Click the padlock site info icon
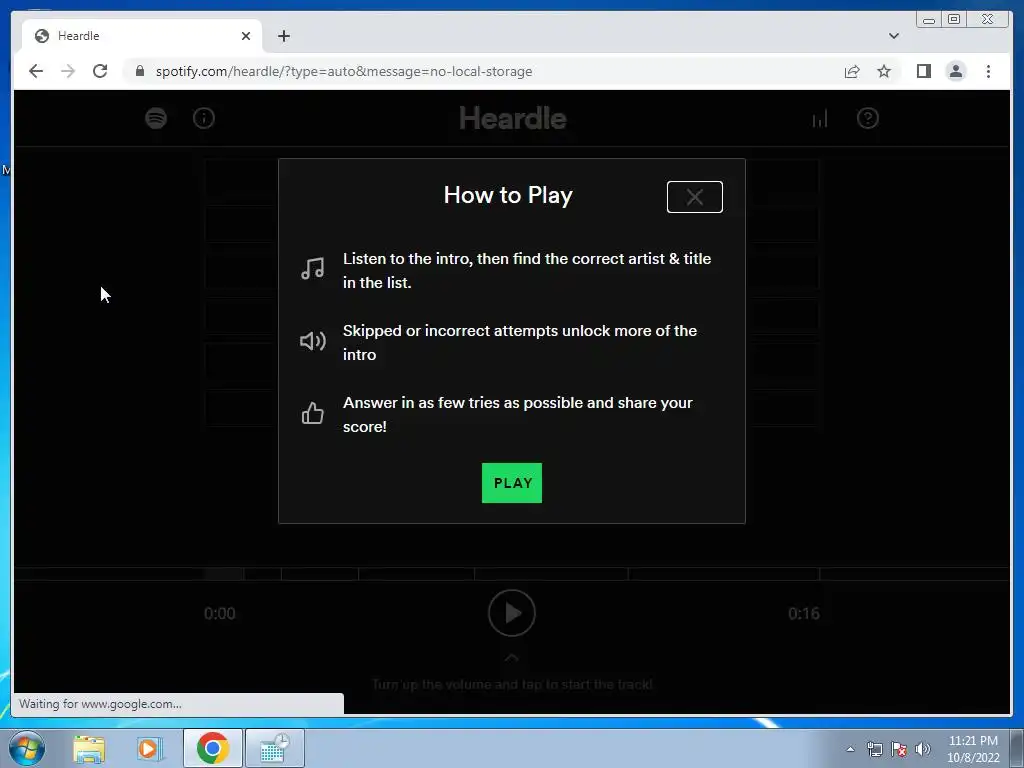This screenshot has width=1024, height=768. click(140, 71)
